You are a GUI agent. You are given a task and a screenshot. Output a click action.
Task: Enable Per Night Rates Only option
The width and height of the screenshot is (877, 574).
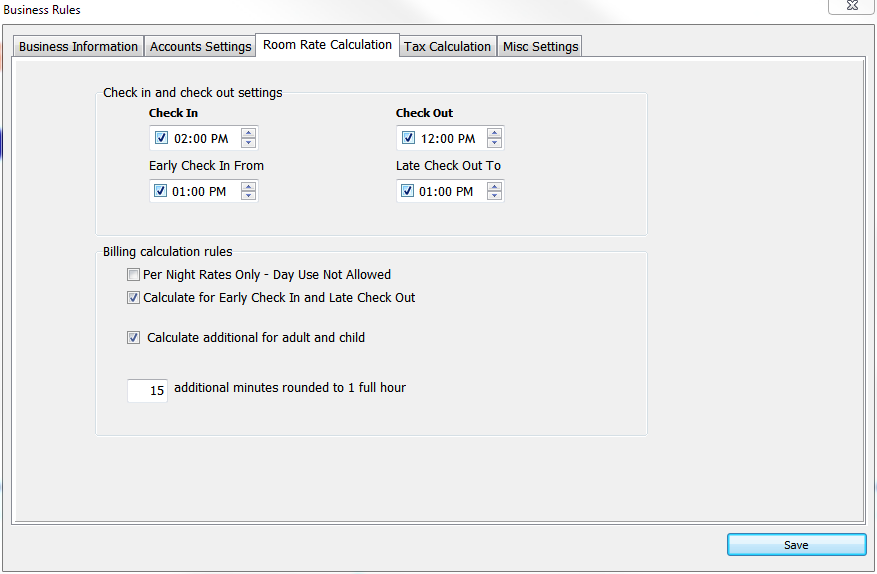click(133, 275)
